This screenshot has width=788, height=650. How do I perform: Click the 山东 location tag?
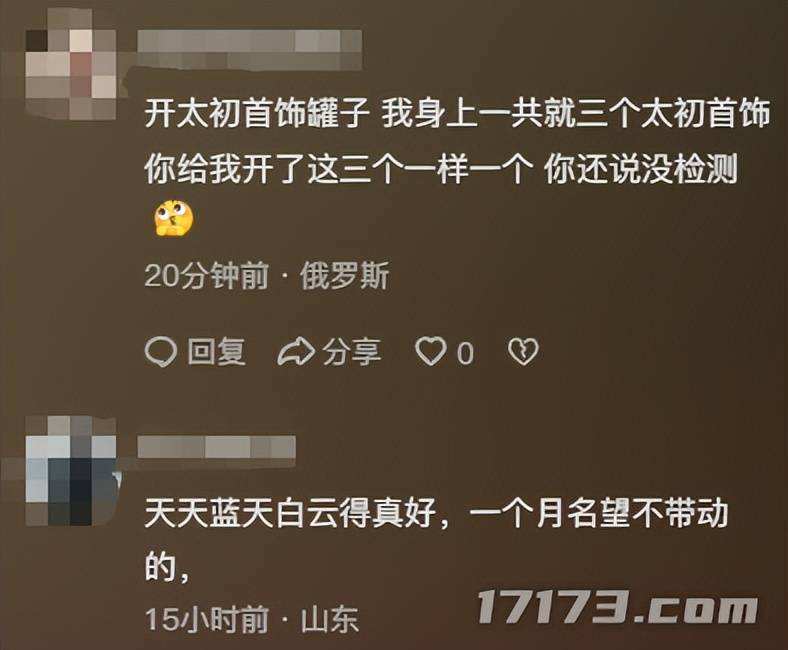[330, 620]
